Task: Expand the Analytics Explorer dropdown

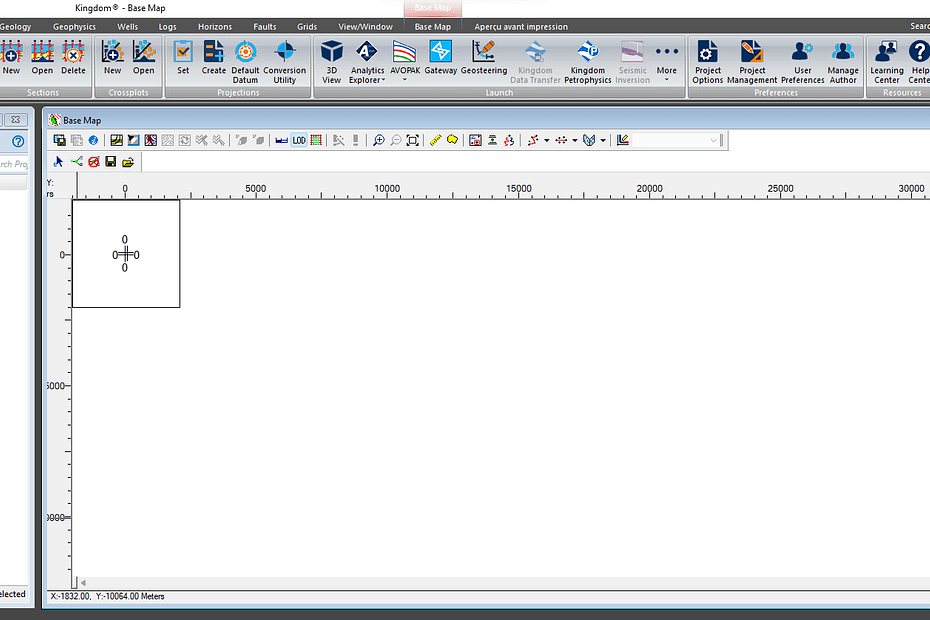Action: tap(367, 61)
